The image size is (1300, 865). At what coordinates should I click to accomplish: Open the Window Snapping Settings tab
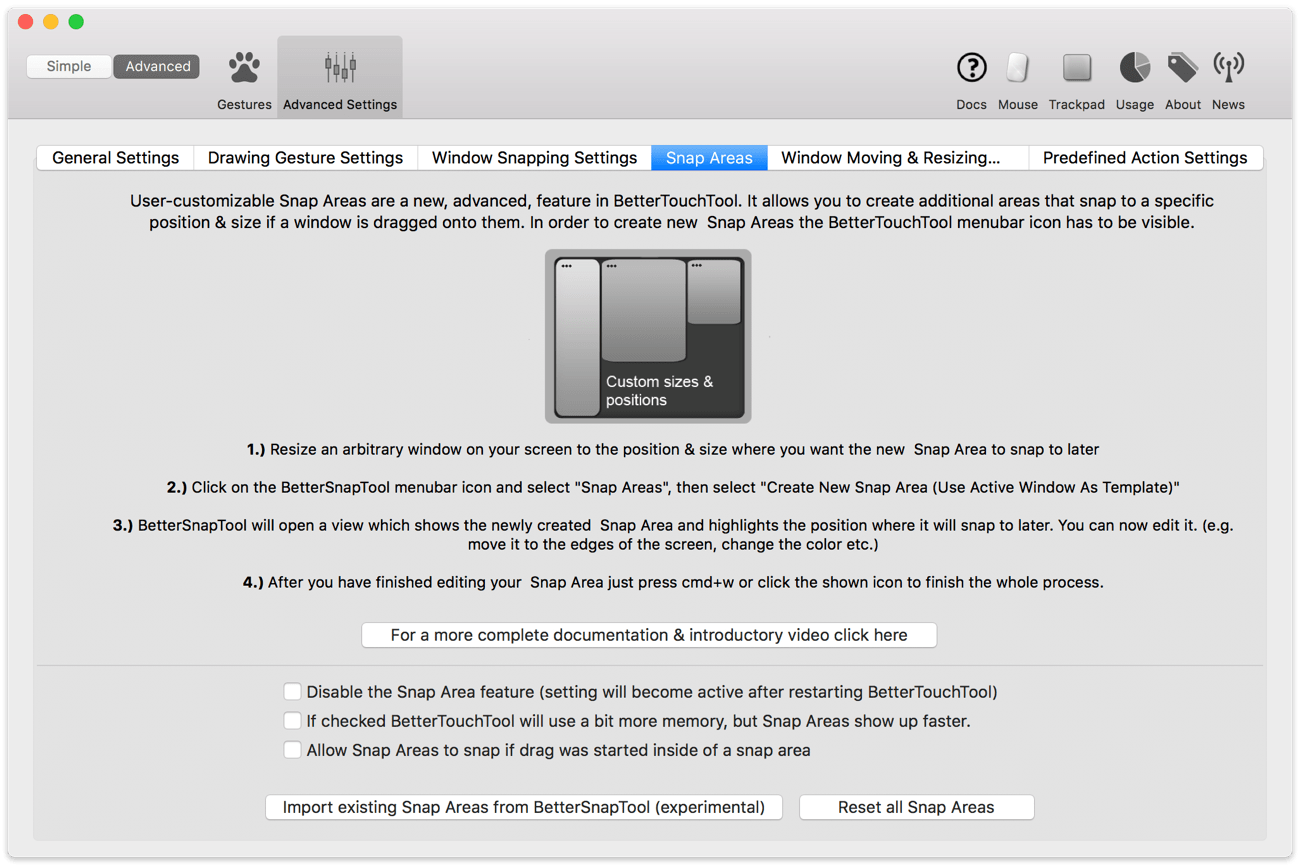point(534,158)
